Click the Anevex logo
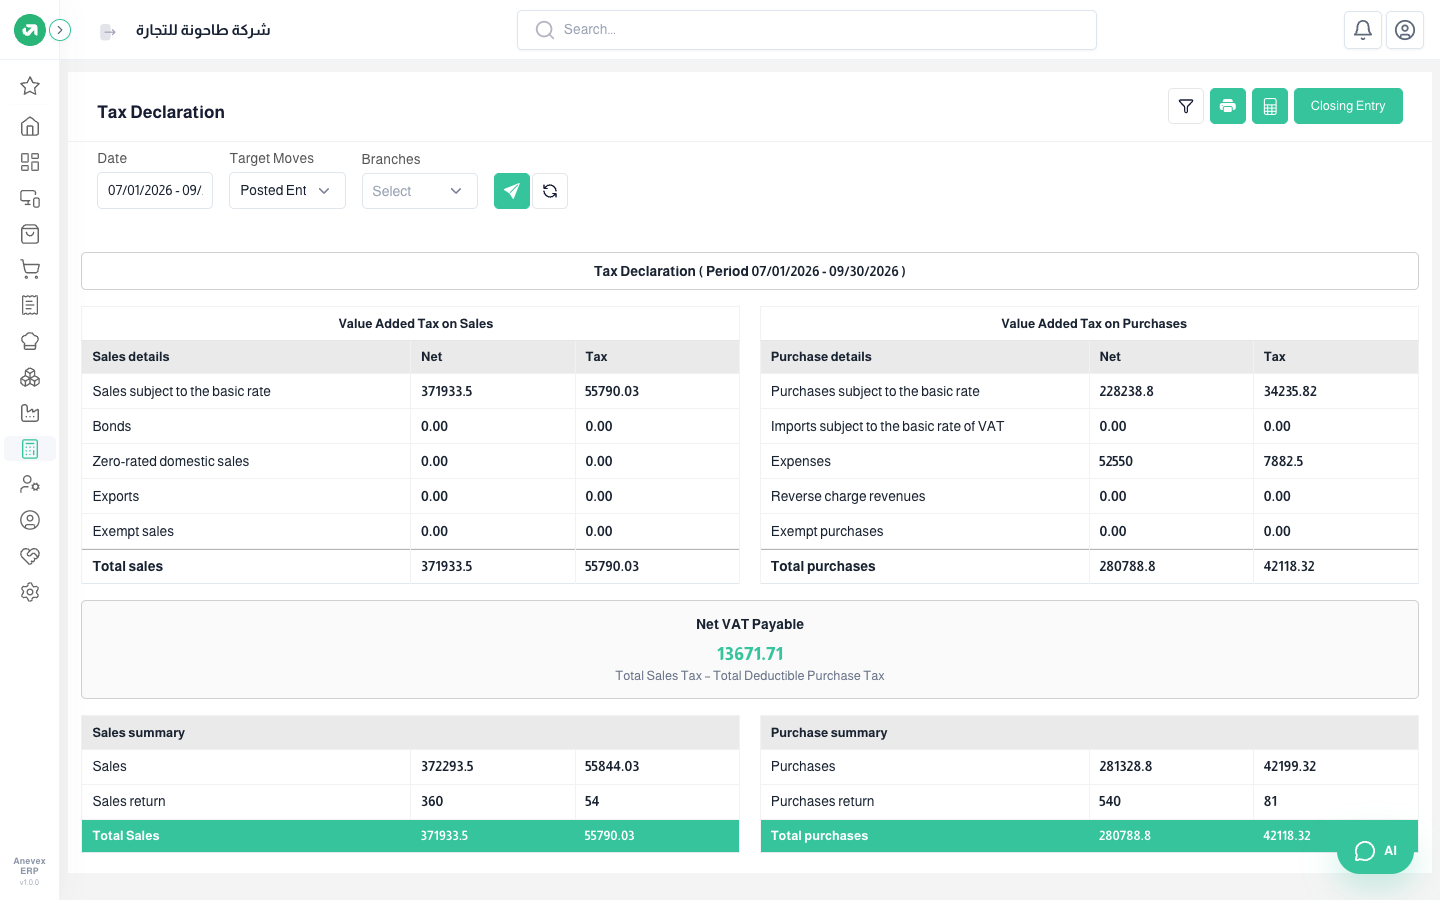This screenshot has height=900, width=1440. [x=30, y=30]
